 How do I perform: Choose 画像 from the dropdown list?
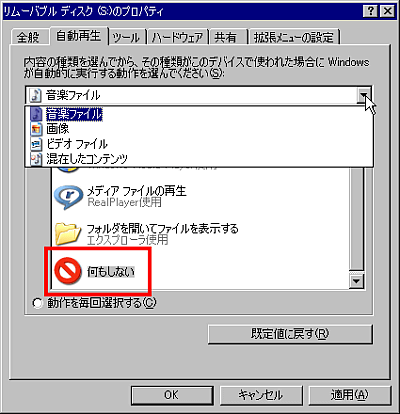pyautogui.click(x=58, y=129)
